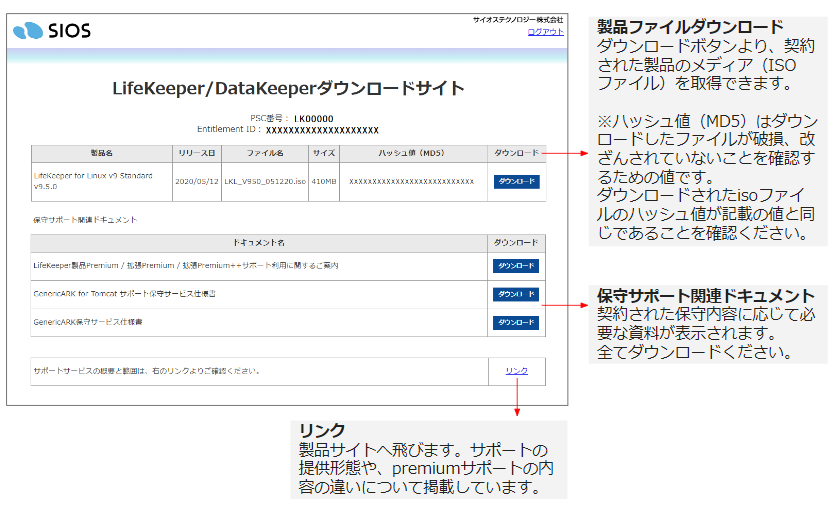
Task: Click the サポートサービスの概要 description text
Action: pos(146,371)
